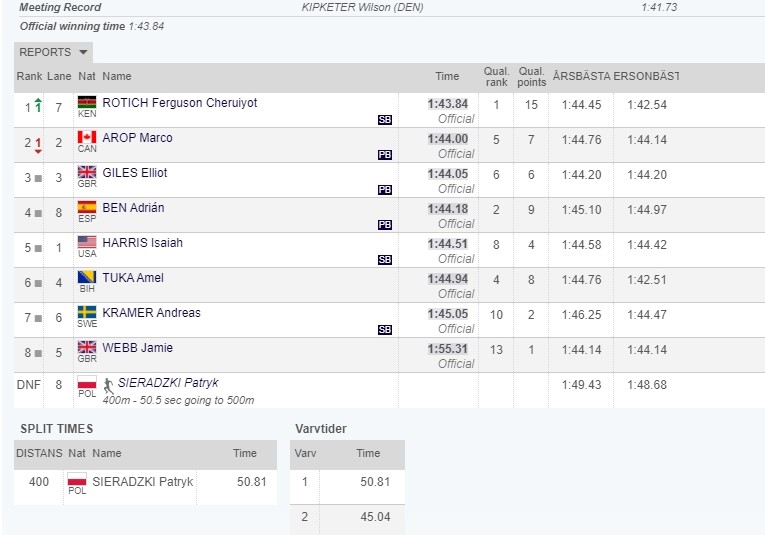Click the Poland flag in split times
Viewport: 765px width, 535px height.
pos(77,482)
